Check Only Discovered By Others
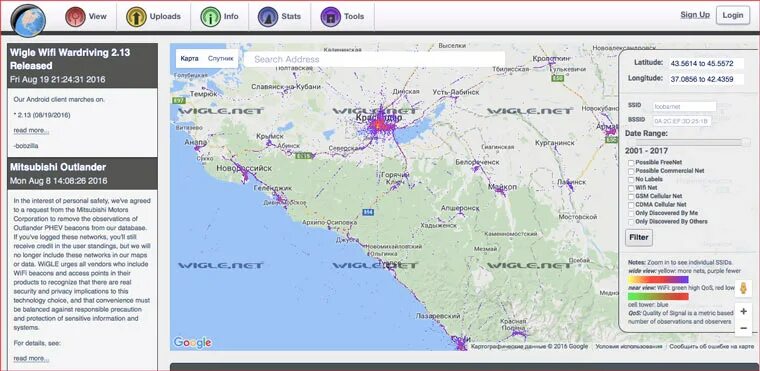The image size is (760, 371). coord(631,222)
